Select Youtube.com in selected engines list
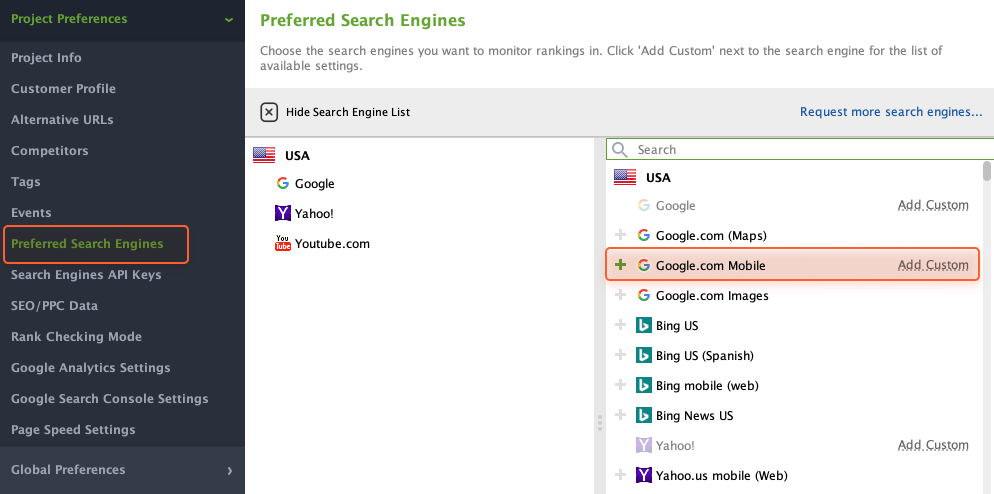The height and width of the screenshot is (494, 994). tap(332, 244)
